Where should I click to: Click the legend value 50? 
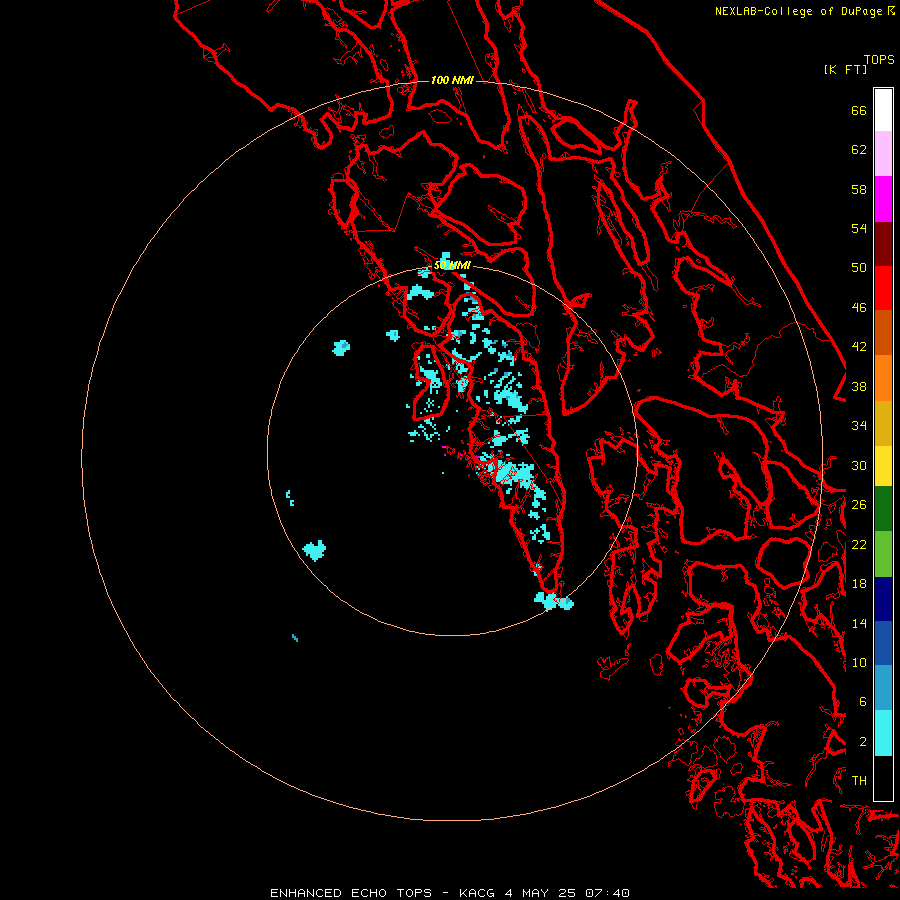859,267
